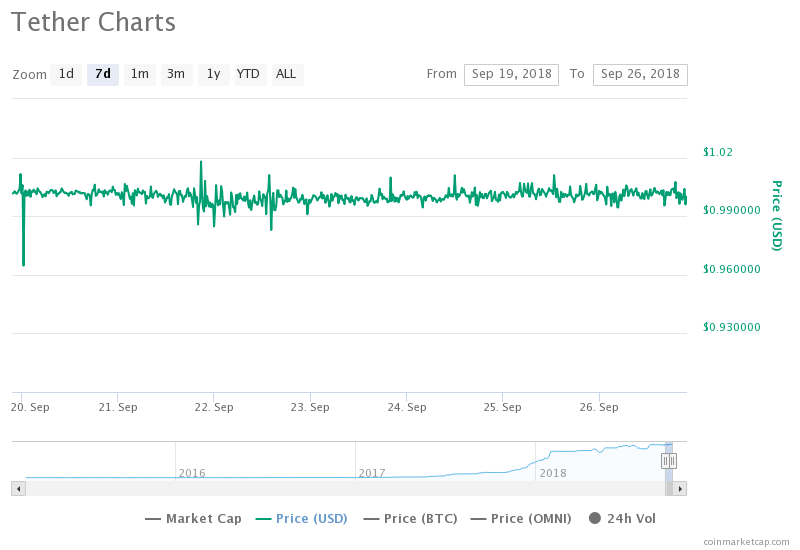Choose the YTD zoom option

click(x=251, y=74)
